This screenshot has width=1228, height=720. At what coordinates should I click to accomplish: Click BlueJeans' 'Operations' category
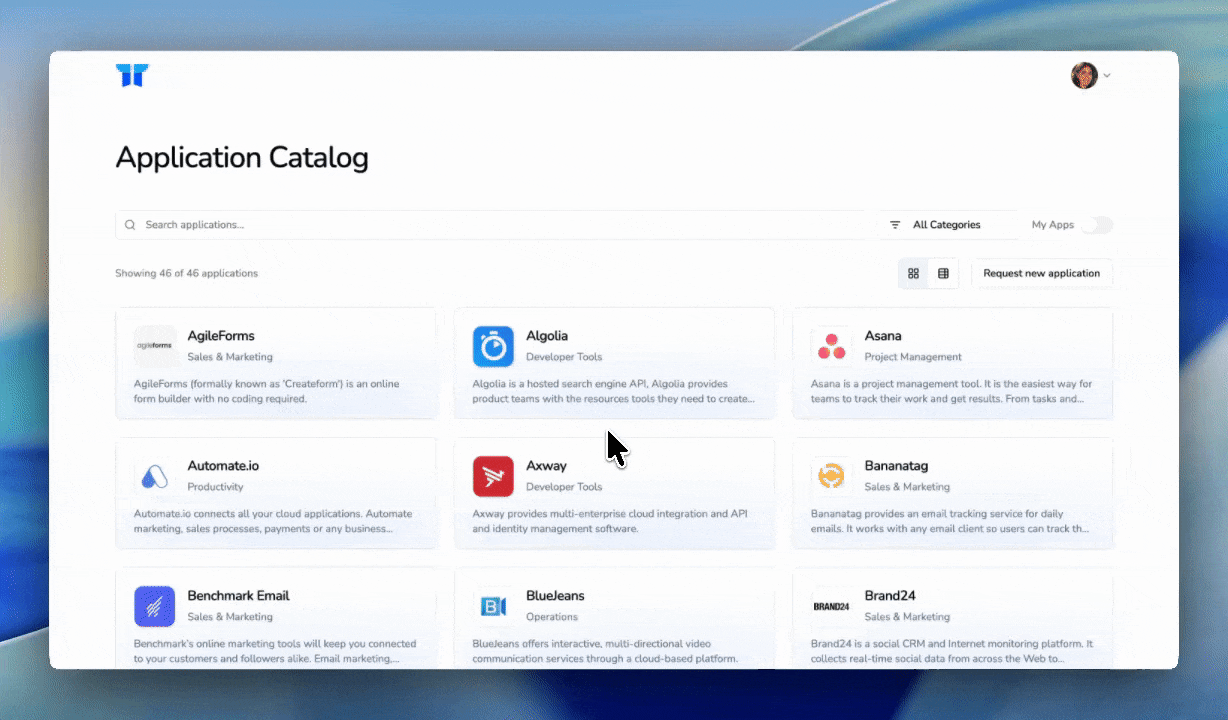coord(552,617)
